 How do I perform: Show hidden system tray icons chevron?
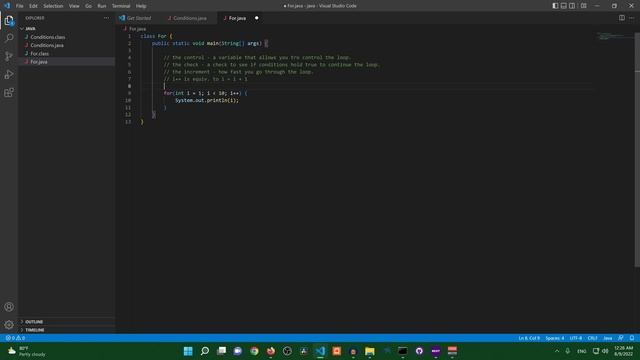tap(557, 351)
